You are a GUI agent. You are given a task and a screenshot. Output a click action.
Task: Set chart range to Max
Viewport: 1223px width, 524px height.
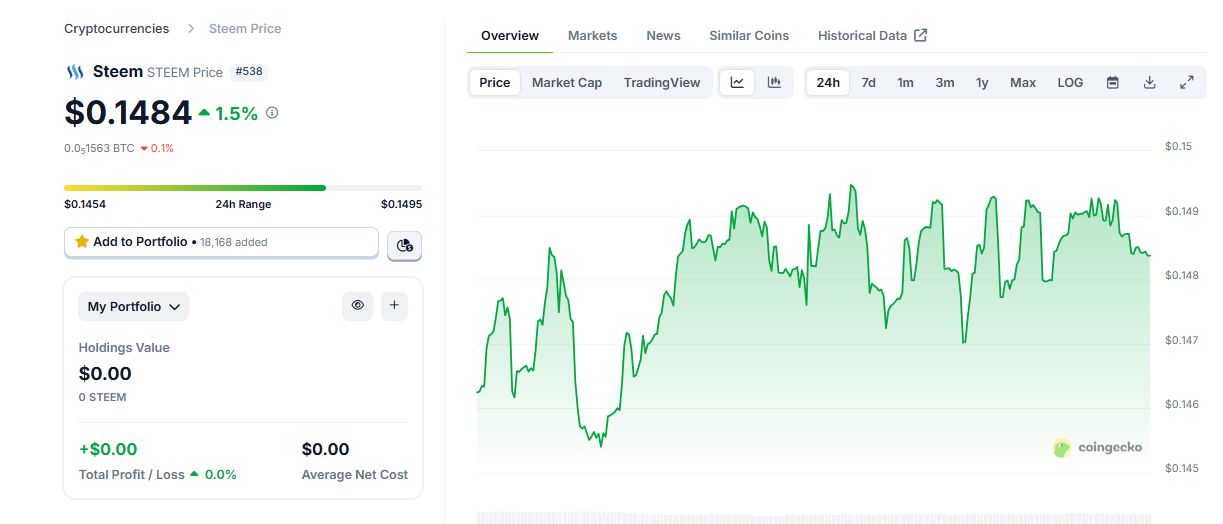[1023, 83]
